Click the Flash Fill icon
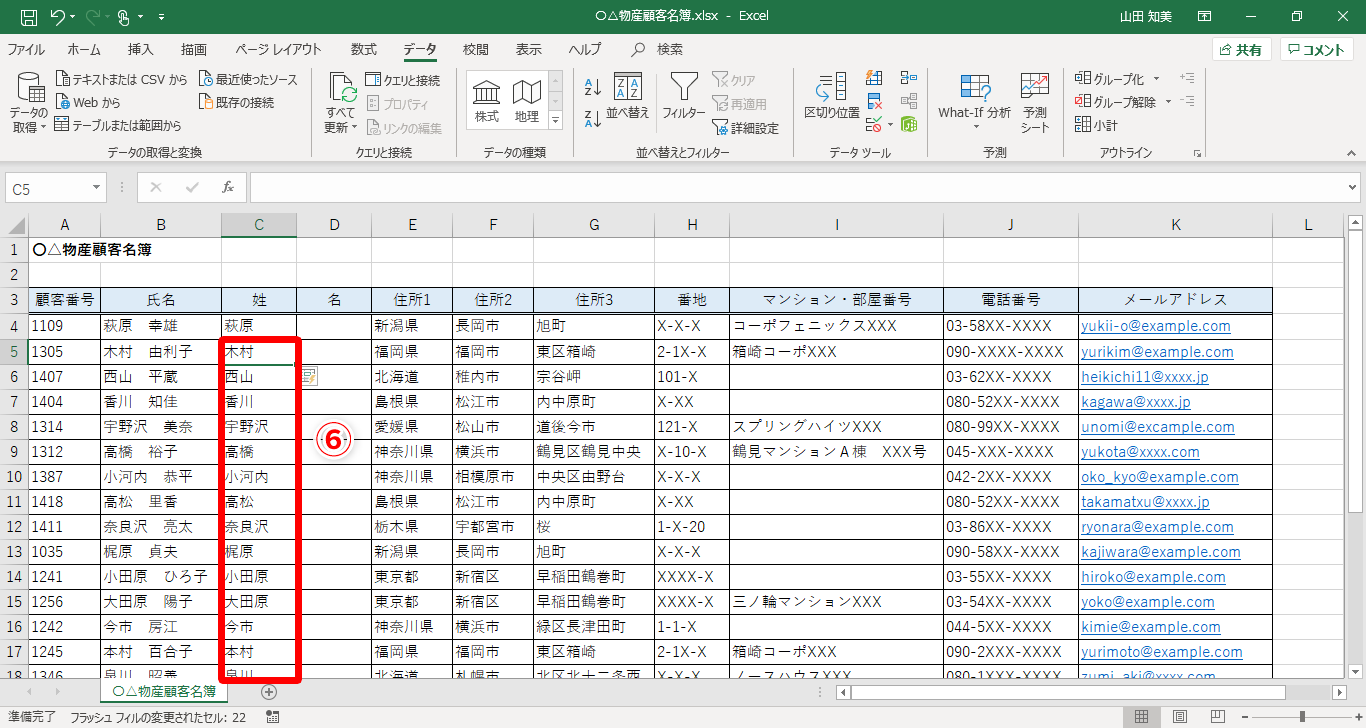The width and height of the screenshot is (1366, 728). [874, 78]
